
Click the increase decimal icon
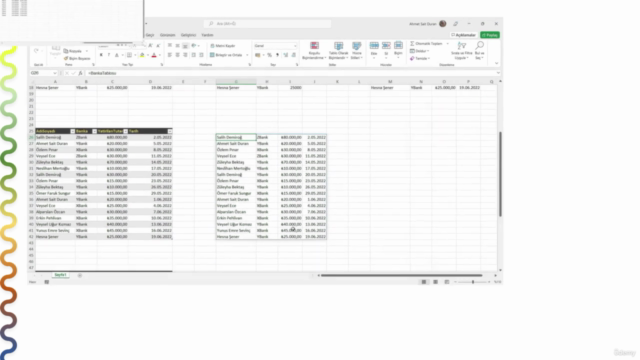[285, 55]
